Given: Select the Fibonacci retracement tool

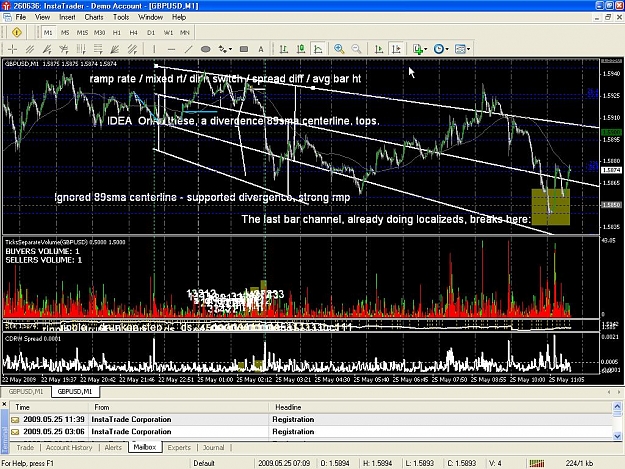Looking at the screenshot, I should click(98, 49).
